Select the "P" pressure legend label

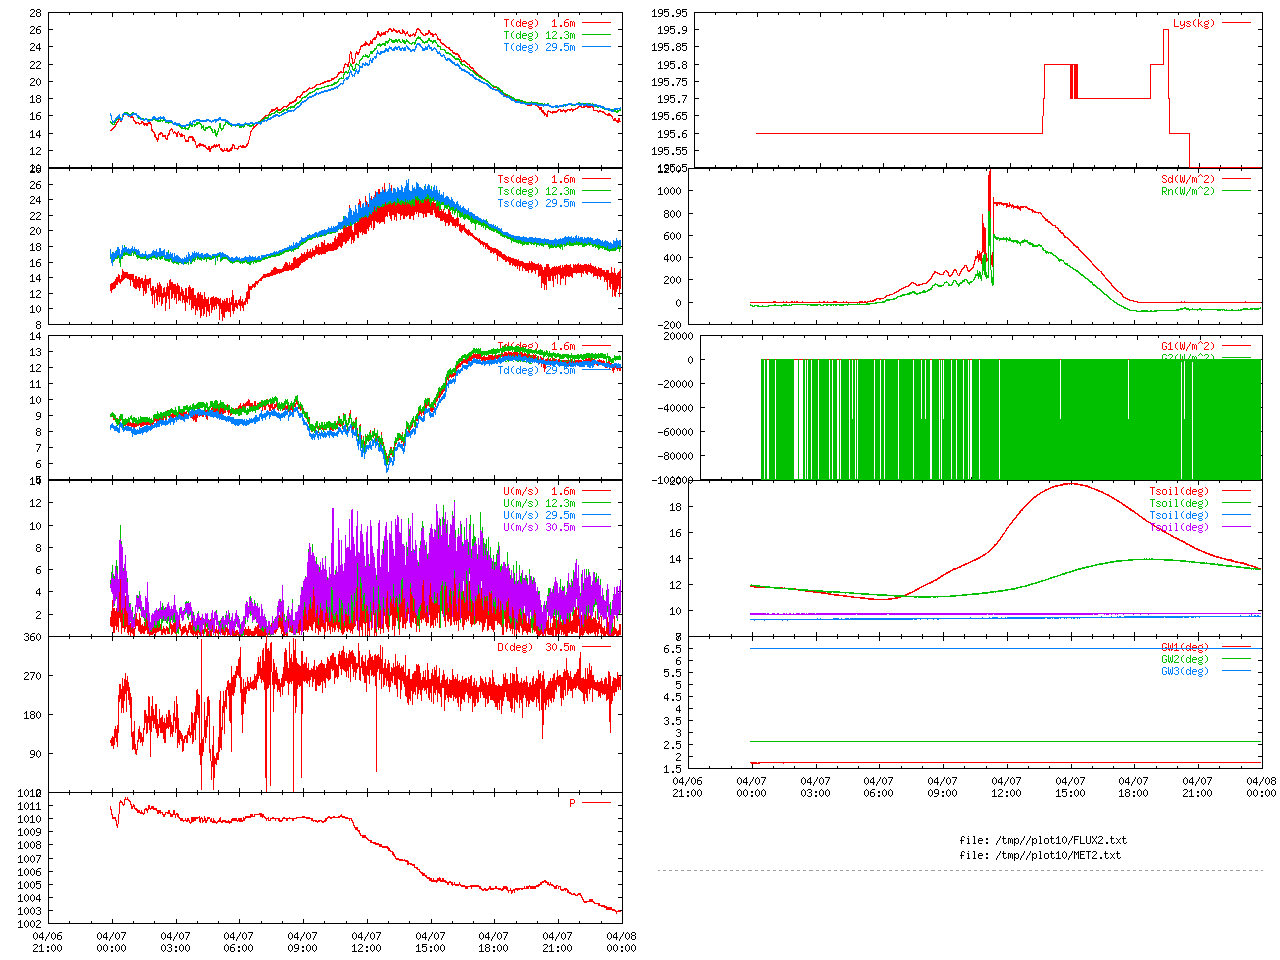[572, 803]
